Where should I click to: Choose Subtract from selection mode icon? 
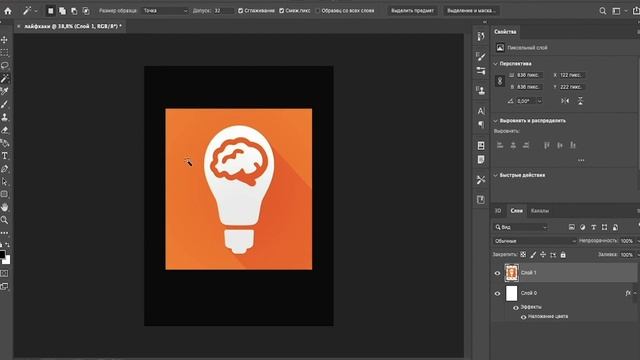pos(74,11)
